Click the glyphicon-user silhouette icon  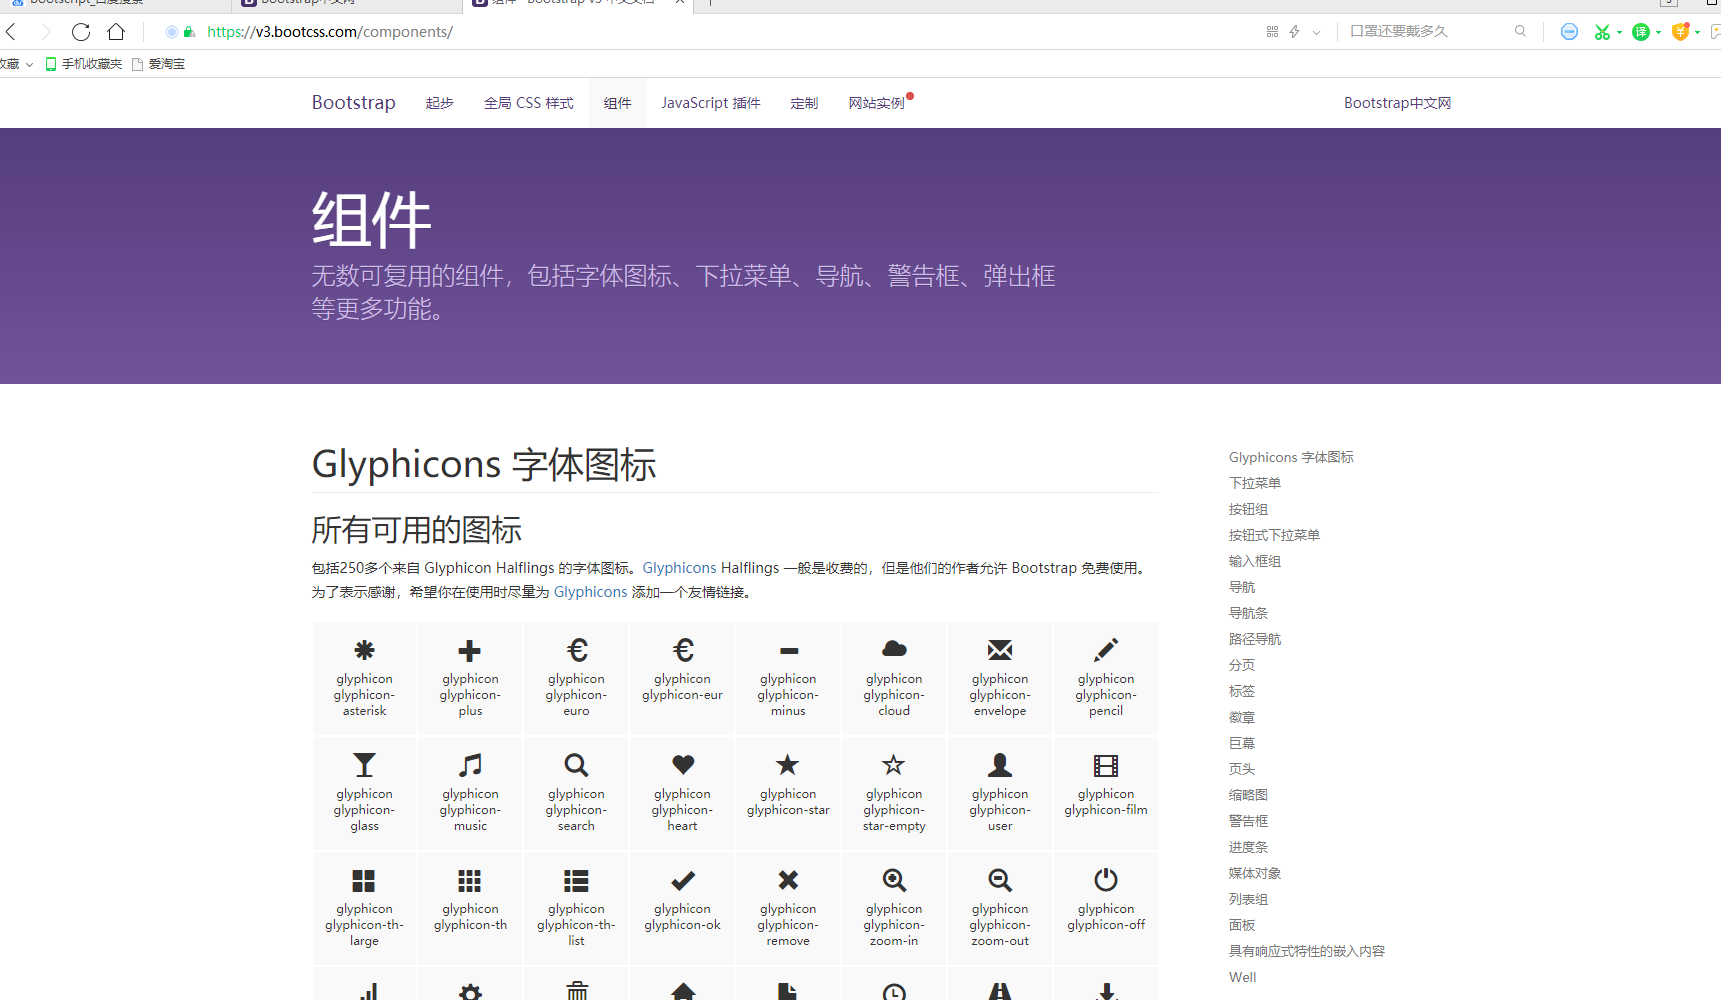point(999,765)
